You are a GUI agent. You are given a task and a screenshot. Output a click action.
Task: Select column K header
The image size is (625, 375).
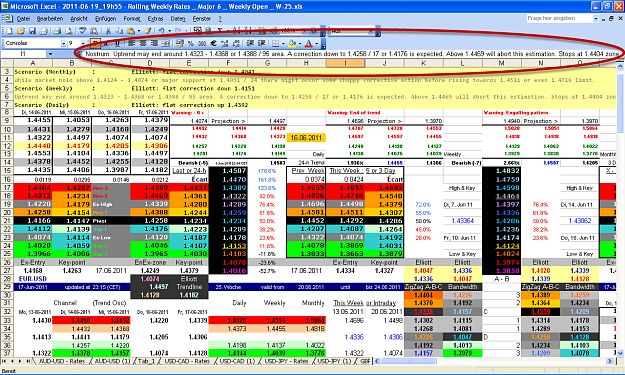[x=423, y=63]
